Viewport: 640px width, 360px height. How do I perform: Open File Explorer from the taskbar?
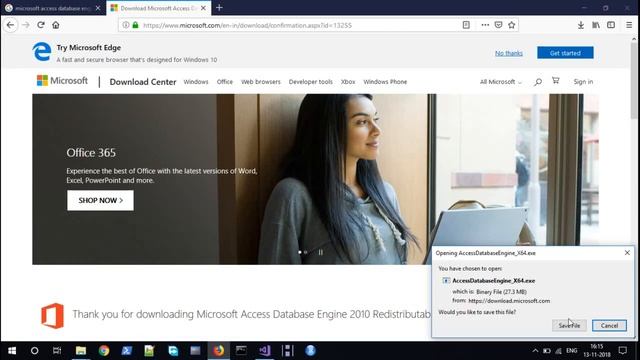[x=81, y=351]
